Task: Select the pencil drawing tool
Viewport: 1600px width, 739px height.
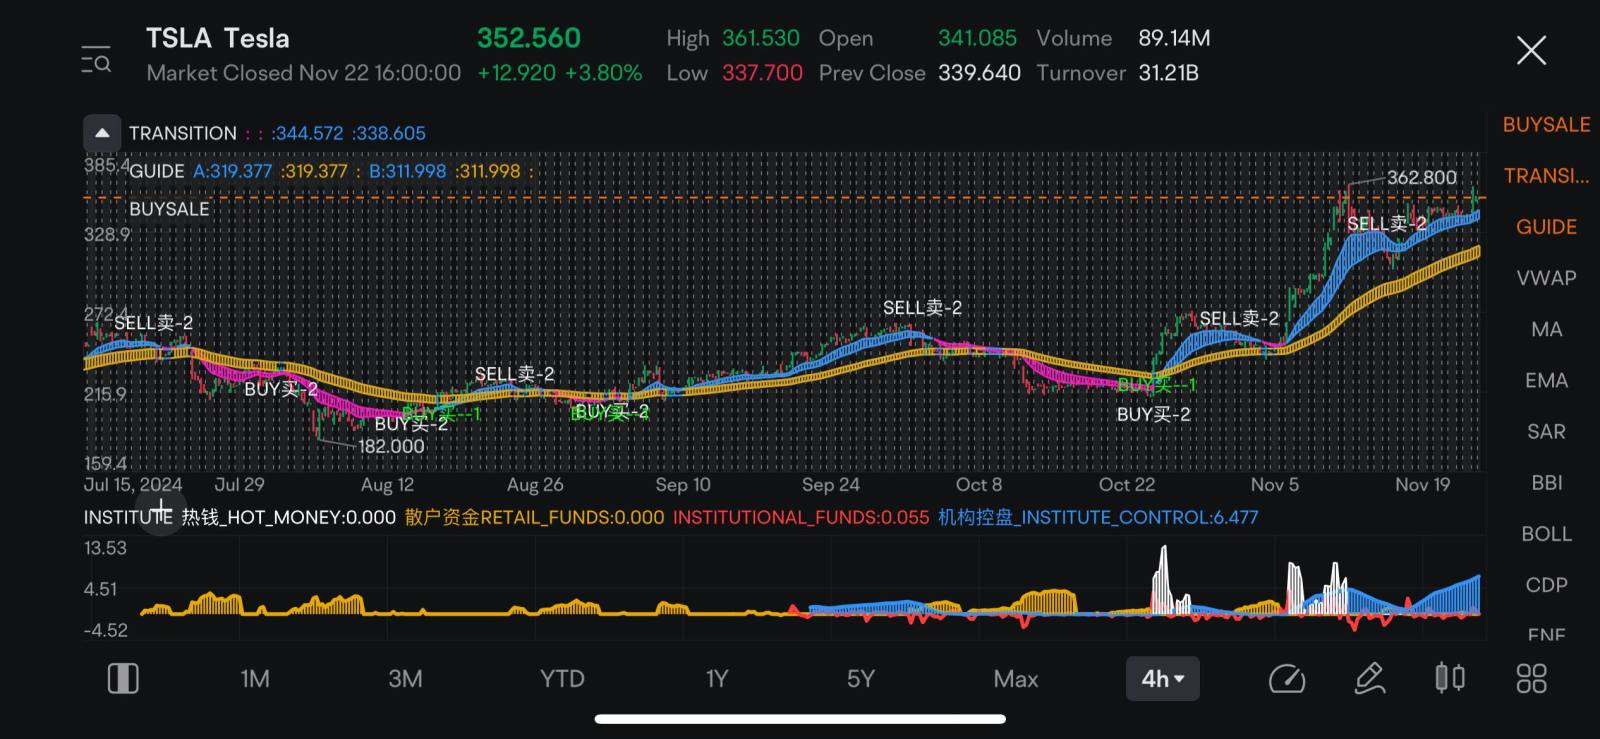Action: tap(1369, 679)
